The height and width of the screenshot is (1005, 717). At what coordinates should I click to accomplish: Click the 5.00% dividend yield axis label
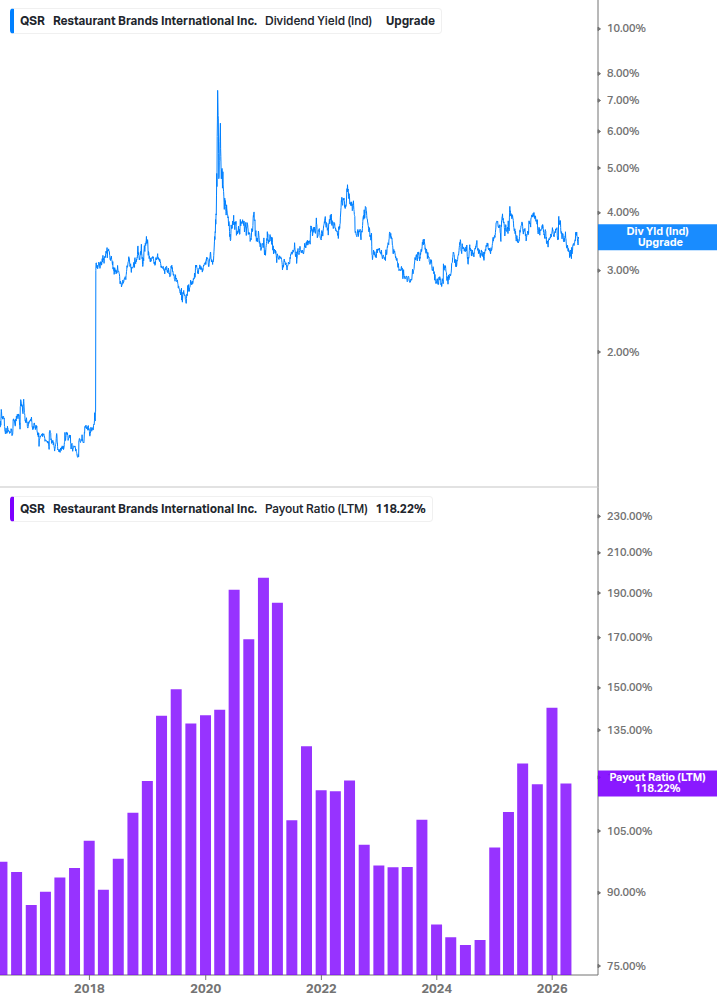[623, 169]
